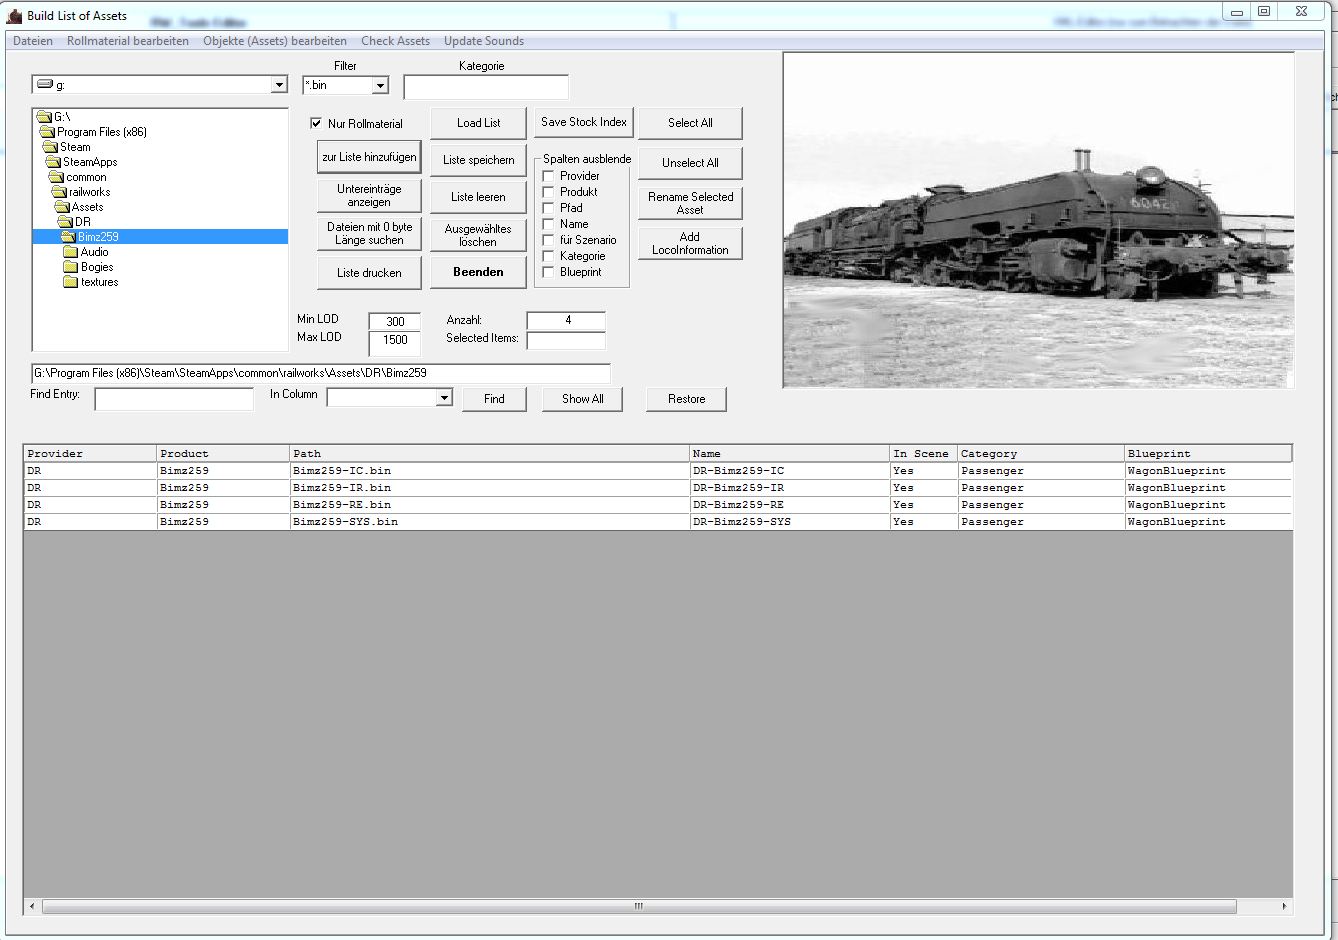
Task: Click the railworks folder icon in tree
Action: click(58, 192)
